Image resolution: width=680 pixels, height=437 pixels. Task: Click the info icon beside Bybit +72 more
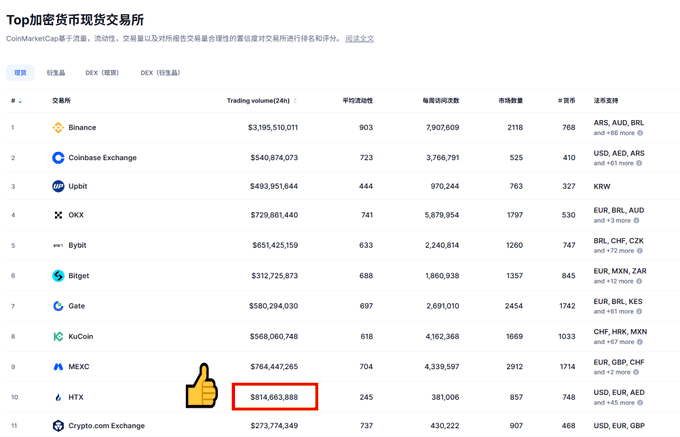point(640,251)
